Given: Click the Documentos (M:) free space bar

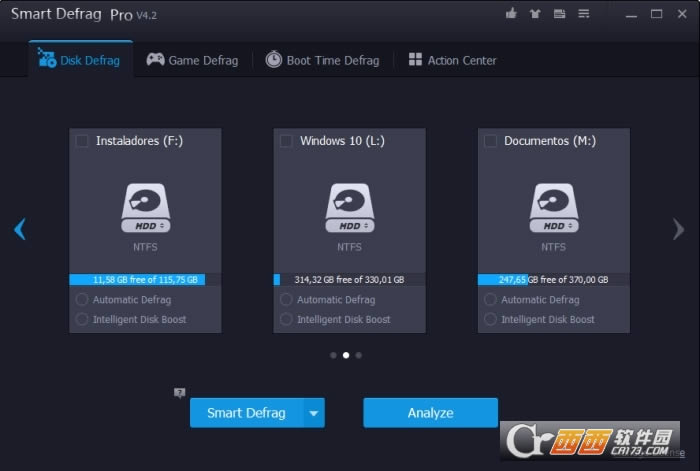Looking at the screenshot, I should point(554,279).
